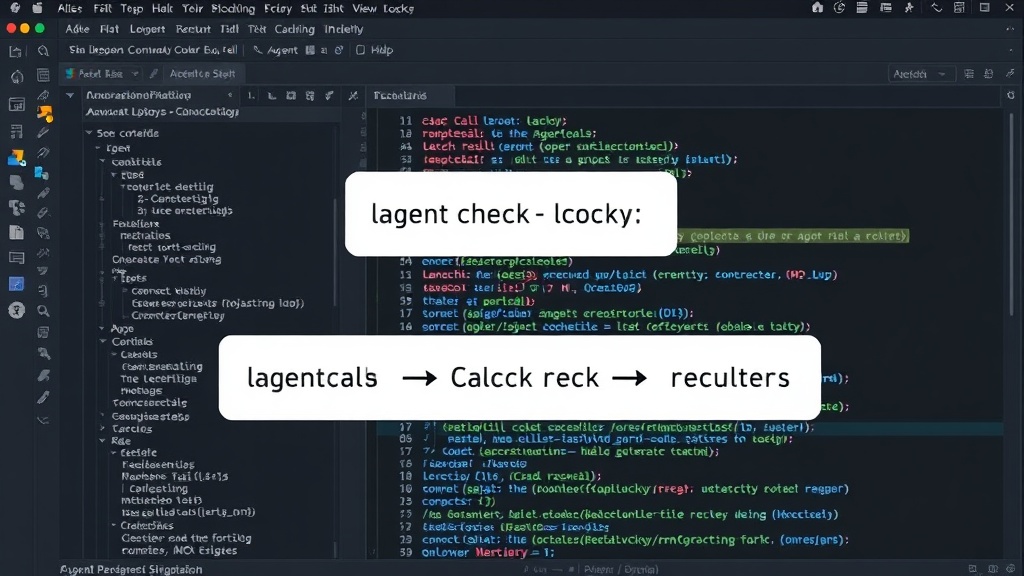This screenshot has height=576, width=1024.
Task: Toggle the checkbox next to Help
Action: [x=360, y=50]
